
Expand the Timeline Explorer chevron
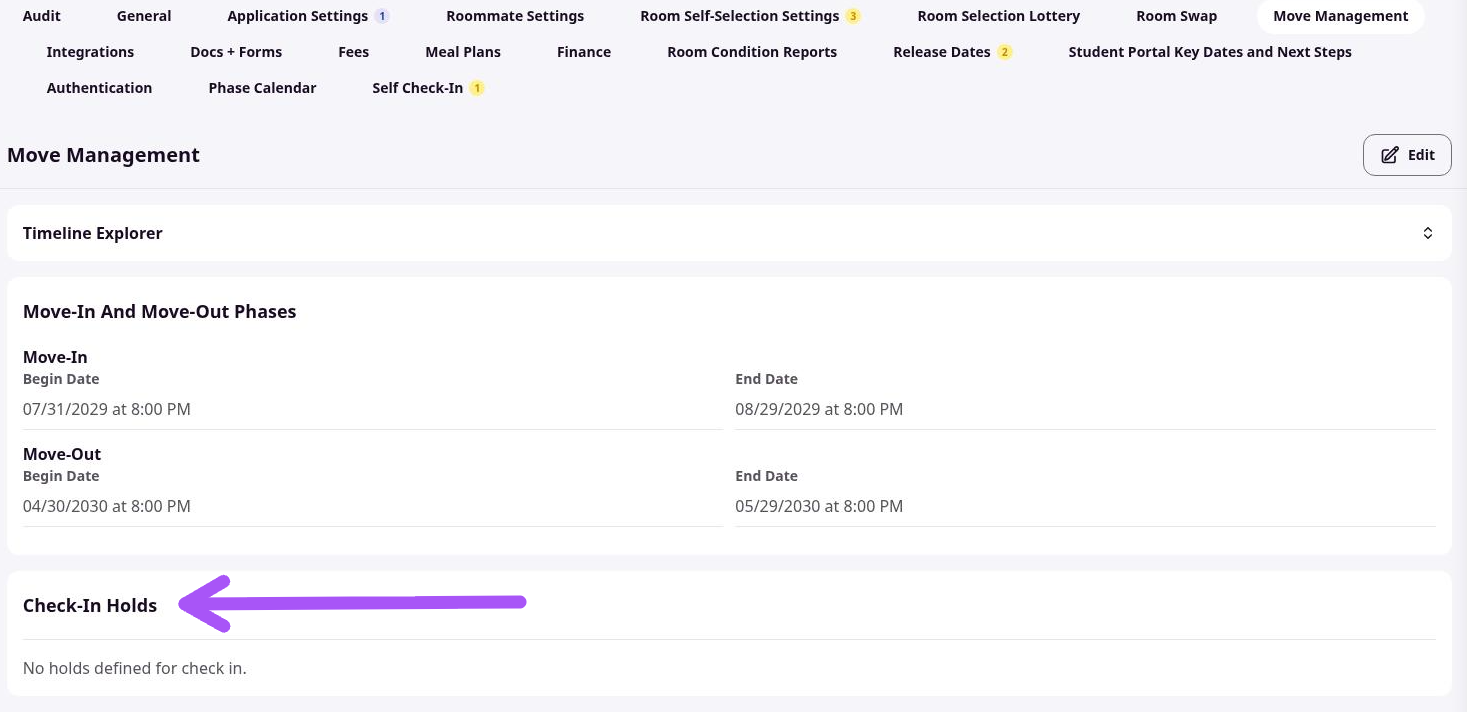point(1428,233)
